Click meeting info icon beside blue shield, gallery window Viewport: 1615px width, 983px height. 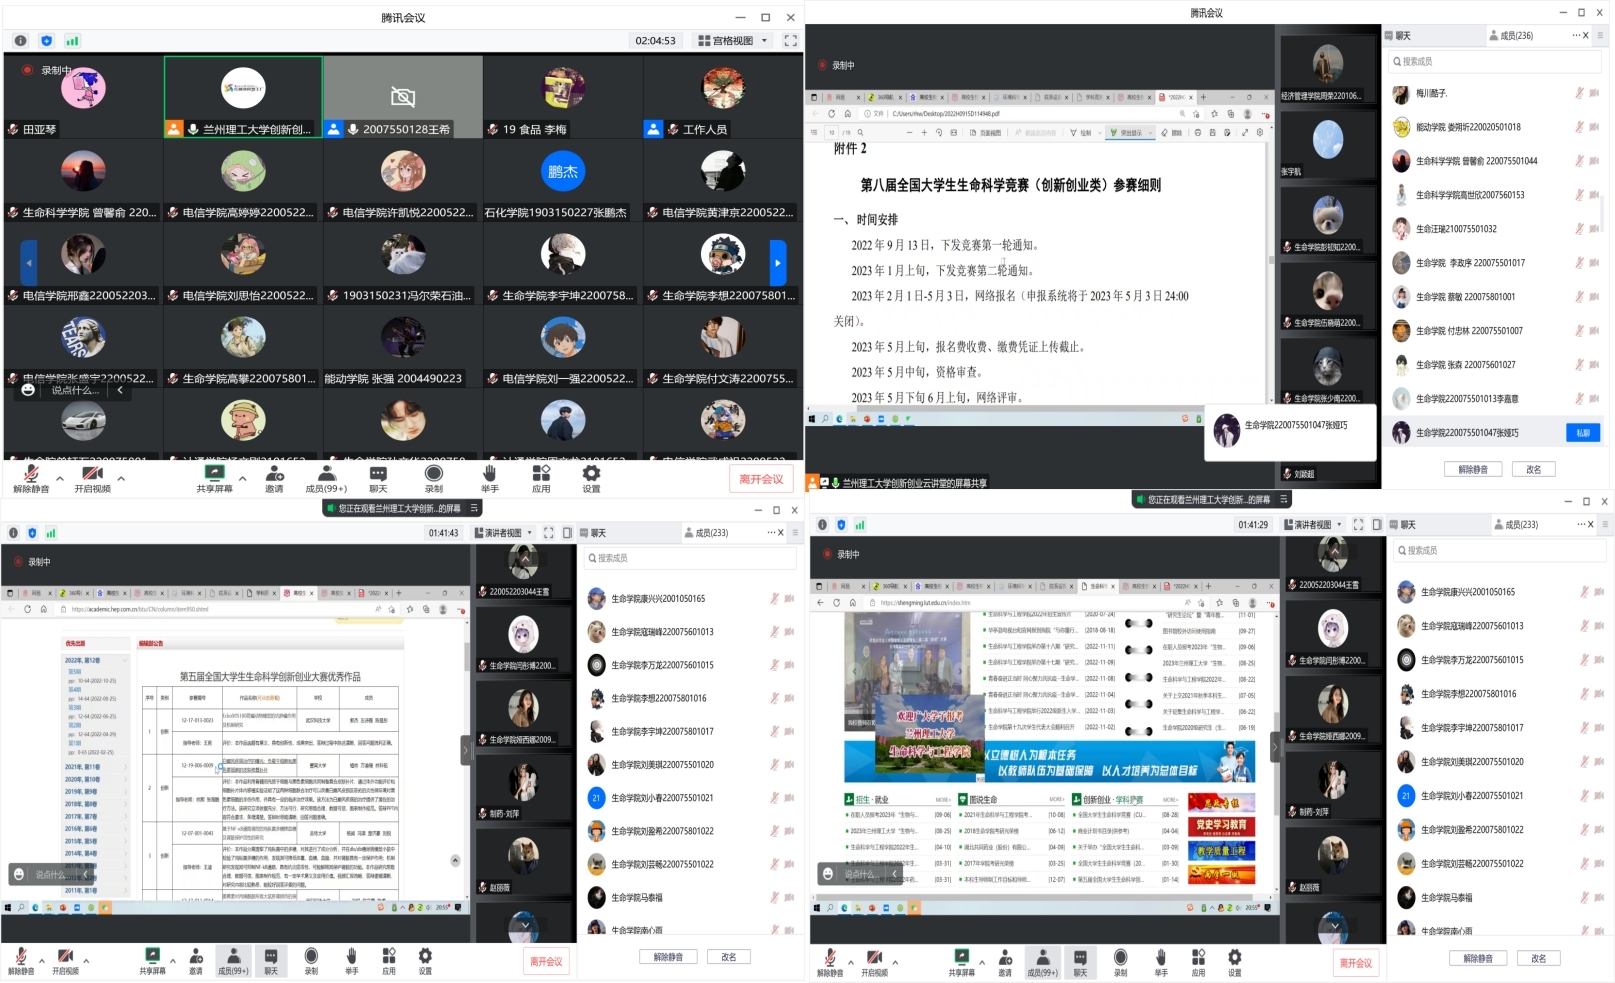click(x=20, y=41)
